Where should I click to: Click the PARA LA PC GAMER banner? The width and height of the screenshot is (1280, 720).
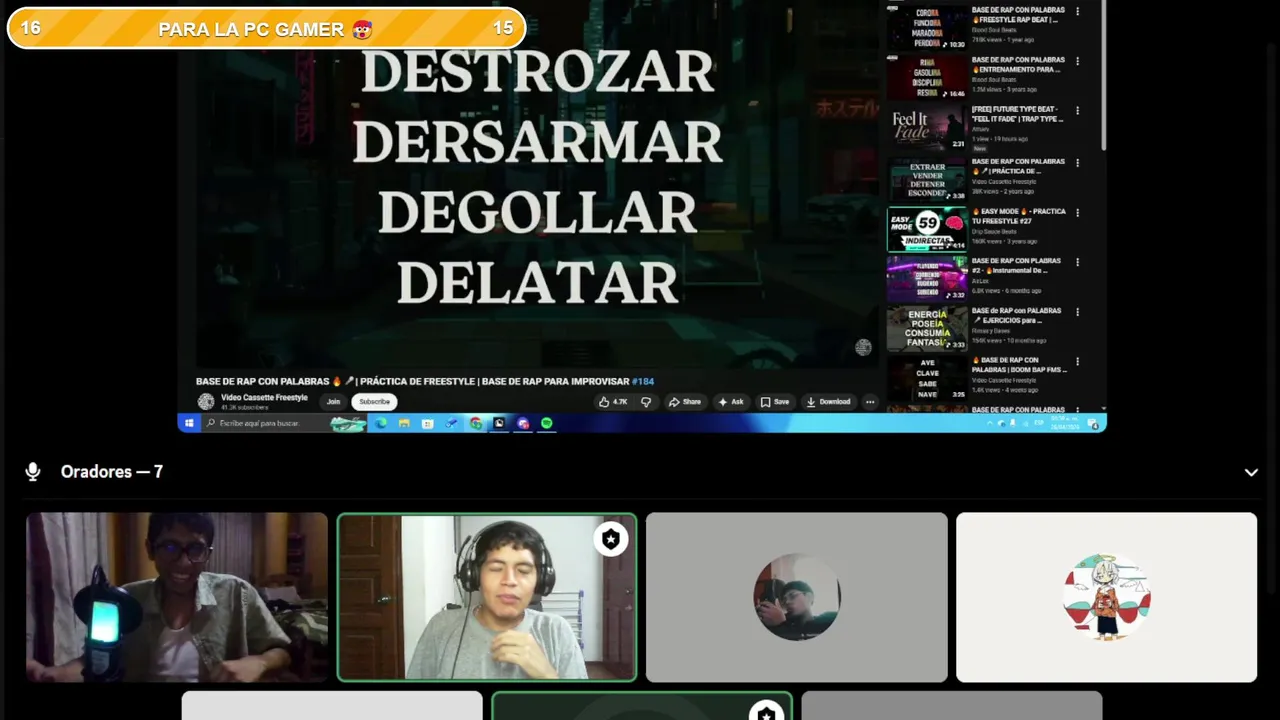[x=266, y=28]
